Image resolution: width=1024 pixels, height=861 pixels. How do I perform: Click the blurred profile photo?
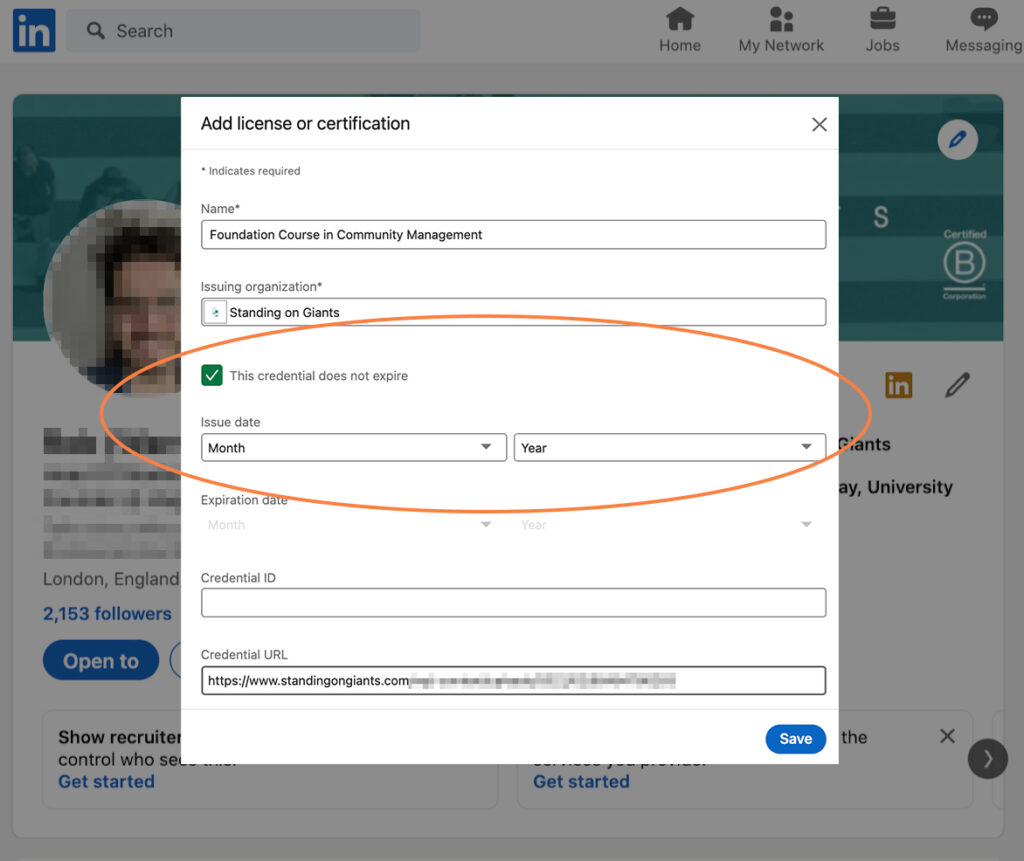tap(112, 298)
